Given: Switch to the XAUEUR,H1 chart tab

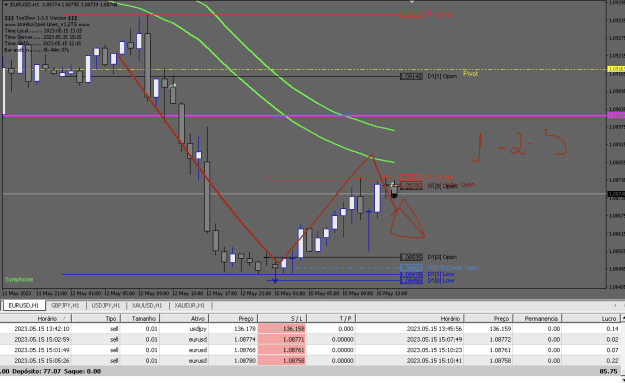Looking at the screenshot, I should coord(189,306).
